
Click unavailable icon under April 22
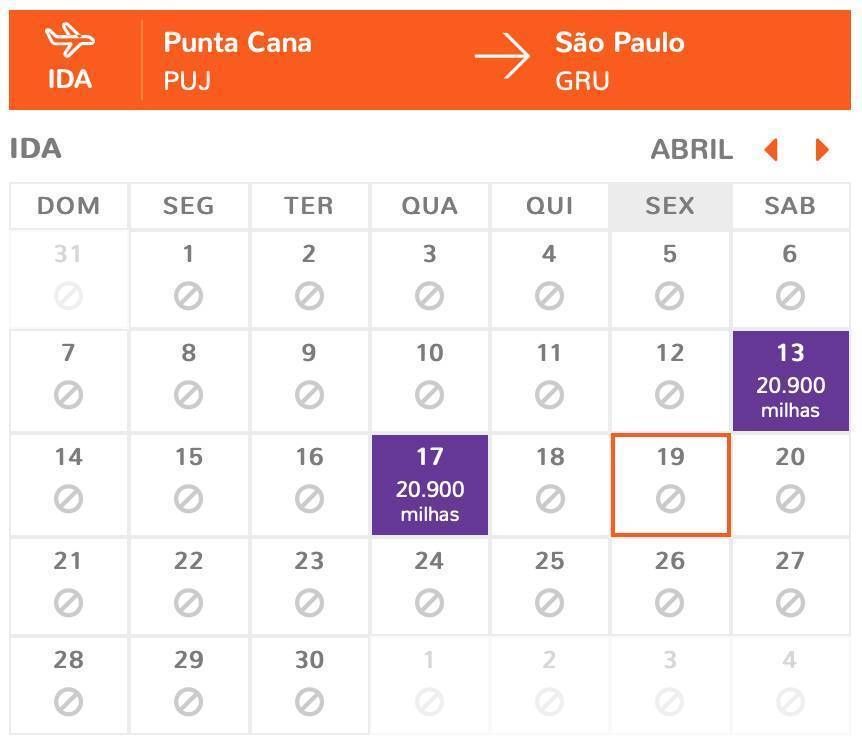189,603
